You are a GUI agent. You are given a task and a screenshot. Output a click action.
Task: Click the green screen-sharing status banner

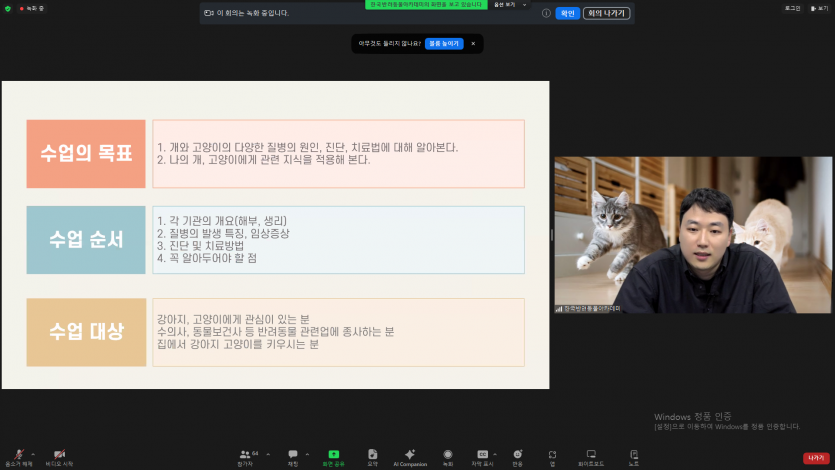(x=426, y=4)
